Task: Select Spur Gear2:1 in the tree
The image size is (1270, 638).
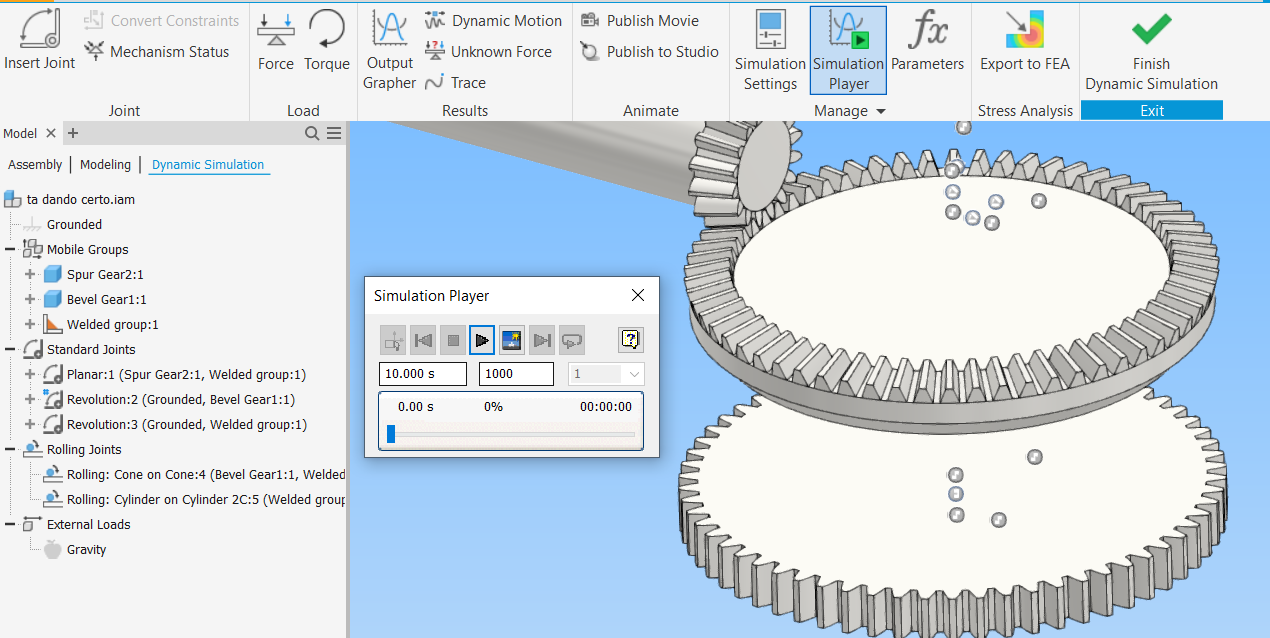Action: pos(105,274)
